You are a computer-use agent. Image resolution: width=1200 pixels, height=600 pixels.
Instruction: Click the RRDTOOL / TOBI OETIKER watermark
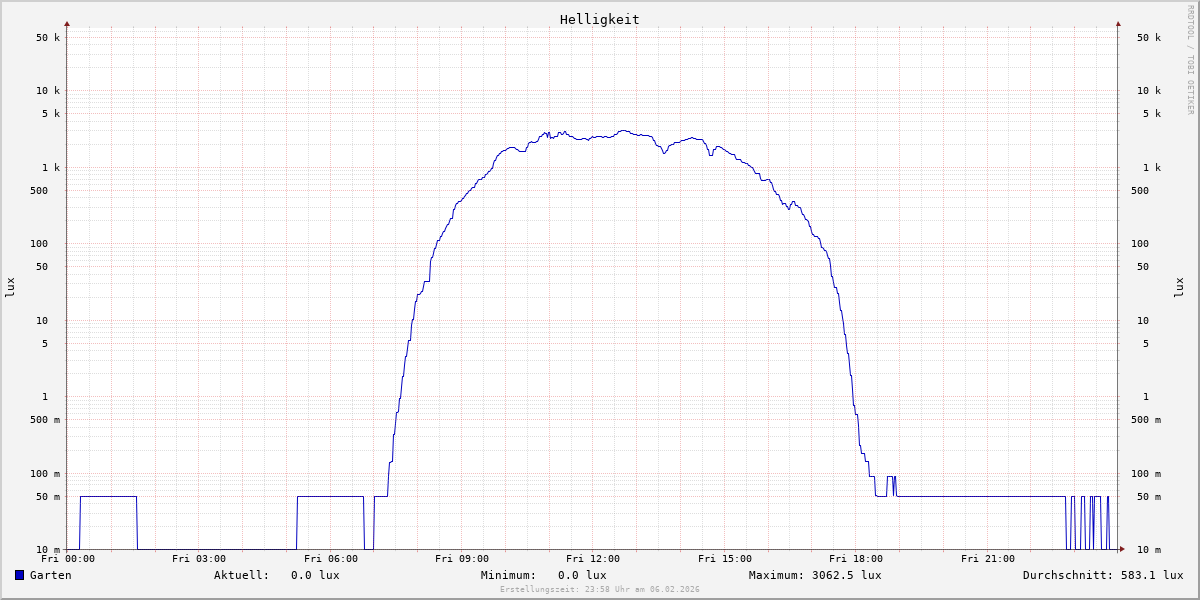1190,59
